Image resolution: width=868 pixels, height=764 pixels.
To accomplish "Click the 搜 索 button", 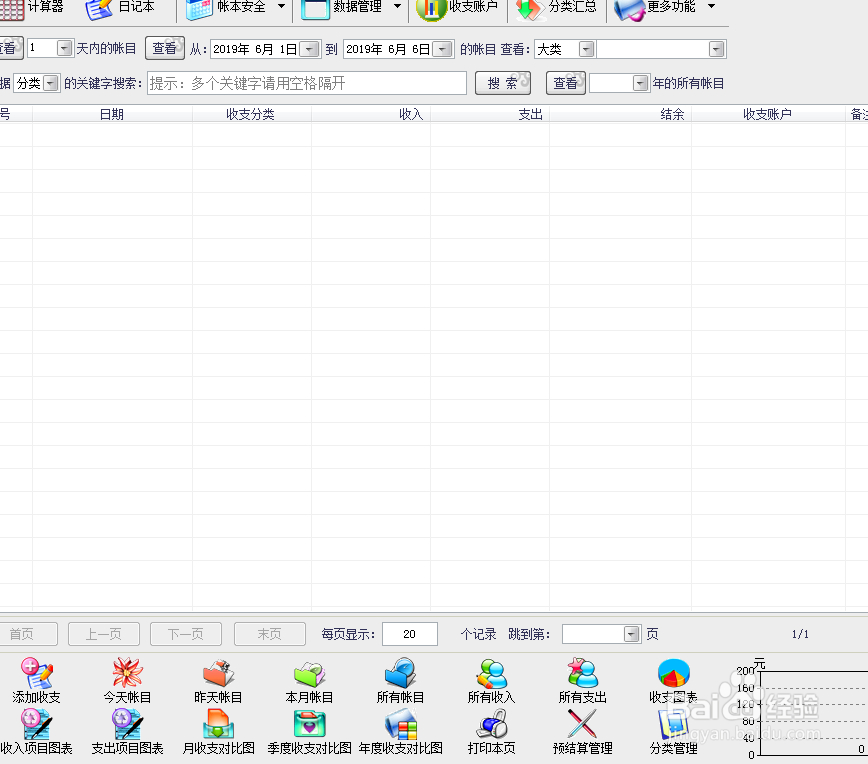I will [x=502, y=84].
